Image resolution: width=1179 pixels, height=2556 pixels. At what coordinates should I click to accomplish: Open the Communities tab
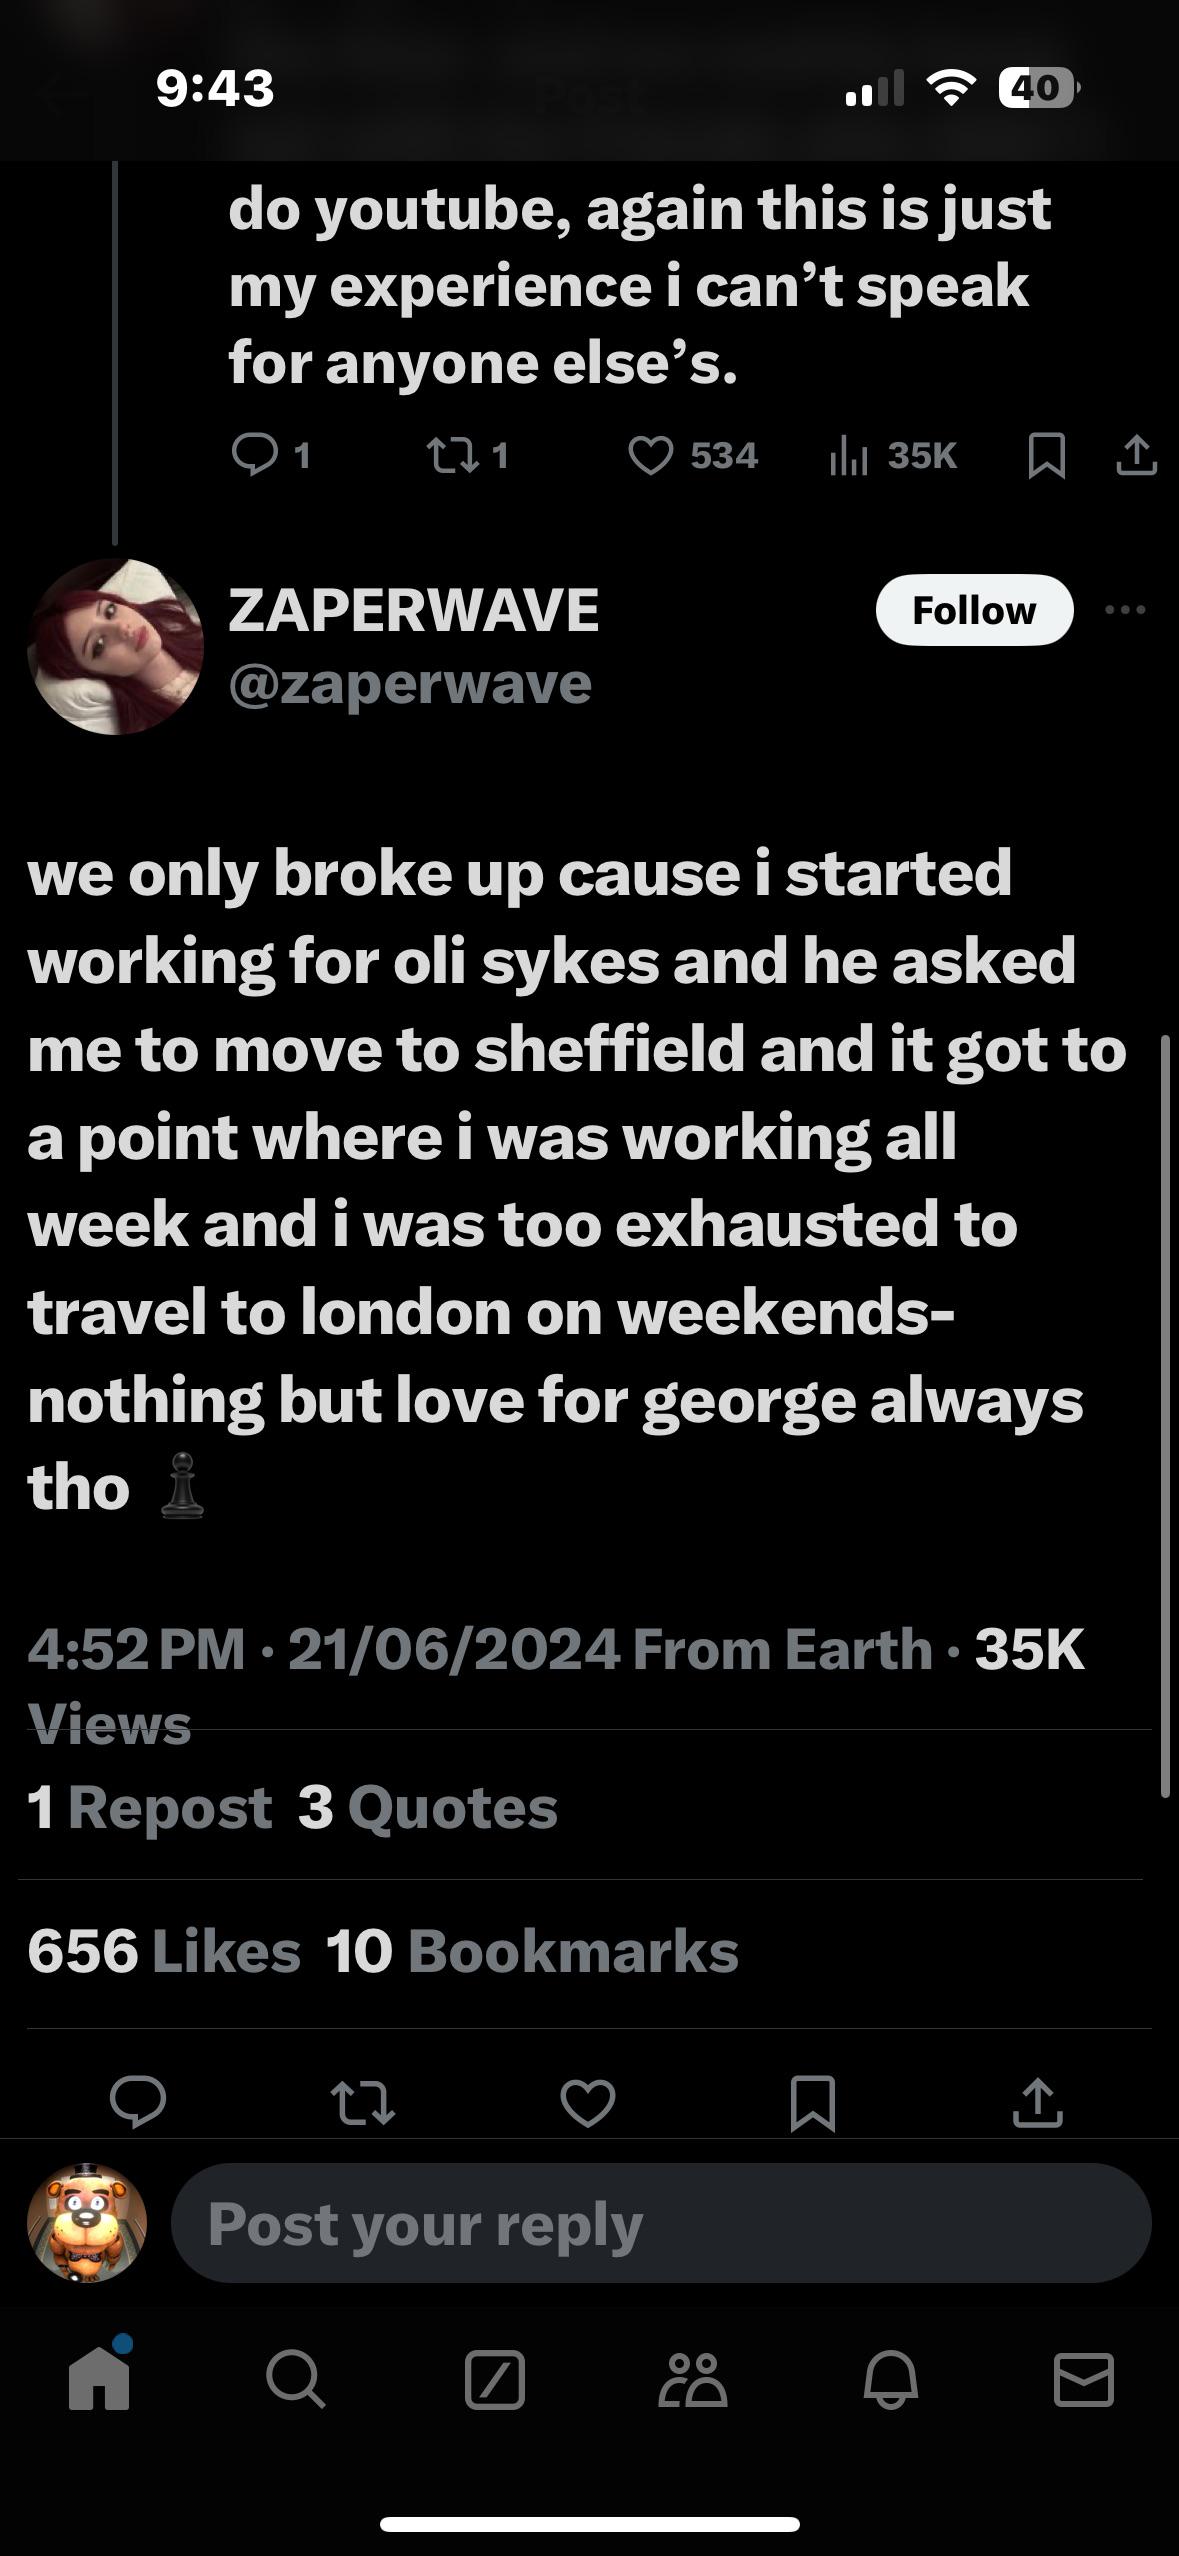(692, 2380)
